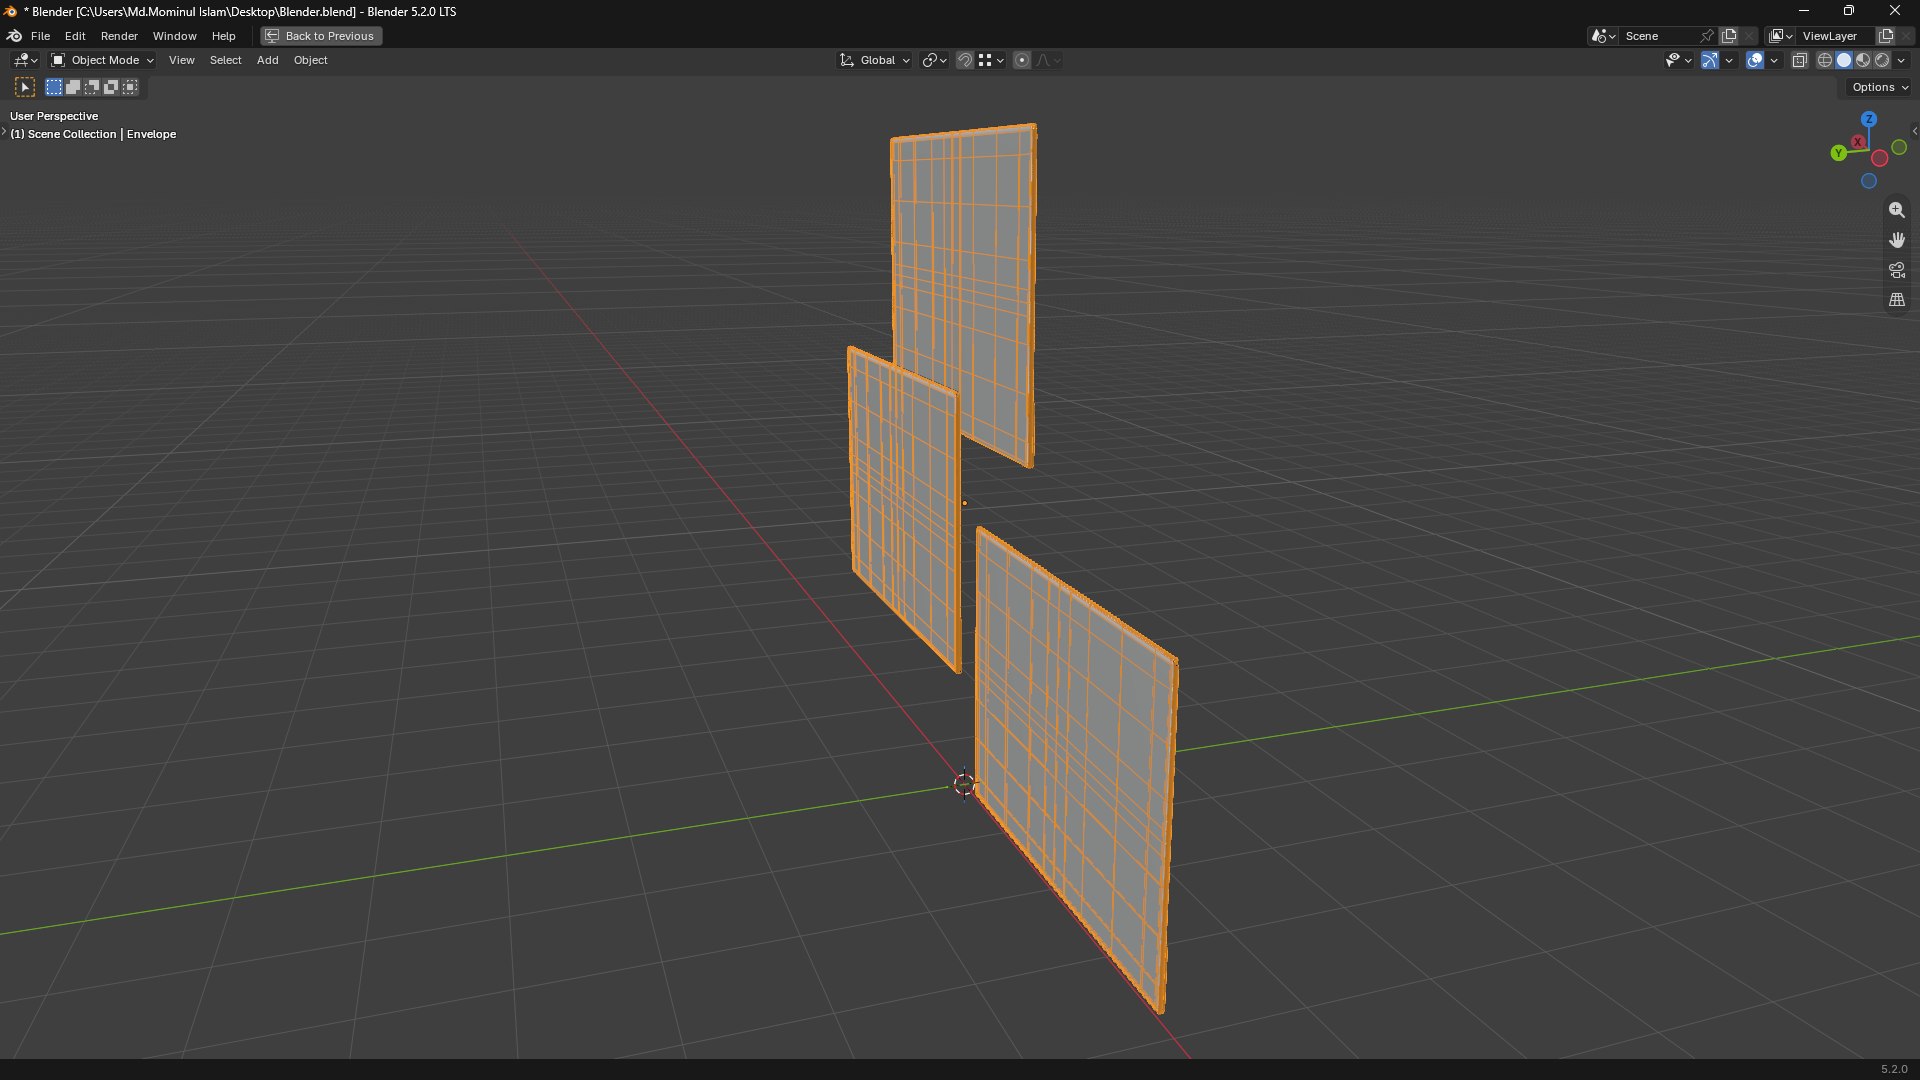Open the viewport View menu
The width and height of the screenshot is (1920, 1080).
click(181, 60)
